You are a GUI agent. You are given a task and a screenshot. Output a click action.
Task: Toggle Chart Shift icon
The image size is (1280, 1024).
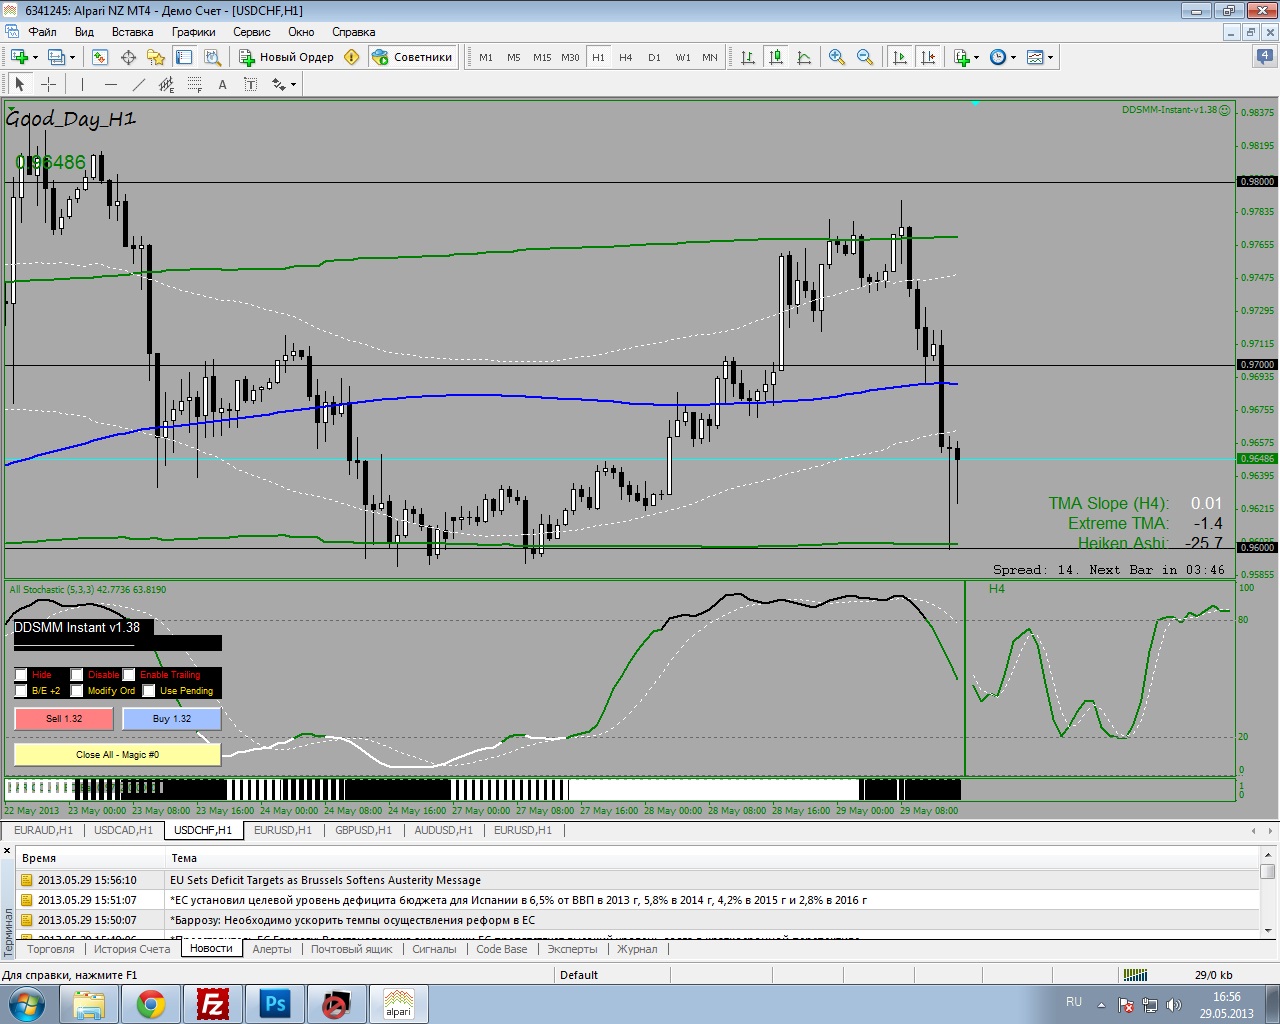point(928,57)
